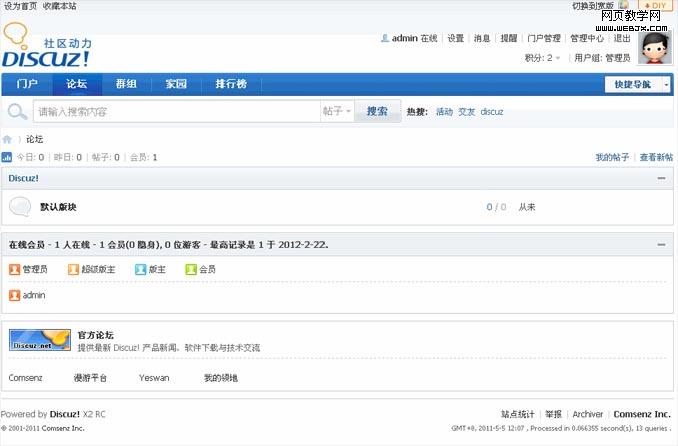Screen dimensions: 678x446
Task: Click the magnifier icon in search bar
Action: [x=18, y=111]
